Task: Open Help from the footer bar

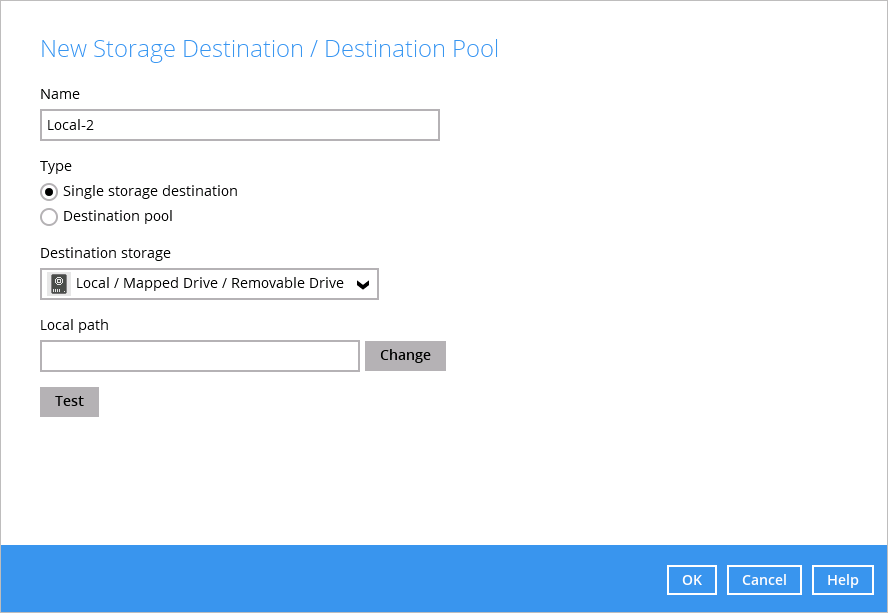Action: (x=842, y=580)
